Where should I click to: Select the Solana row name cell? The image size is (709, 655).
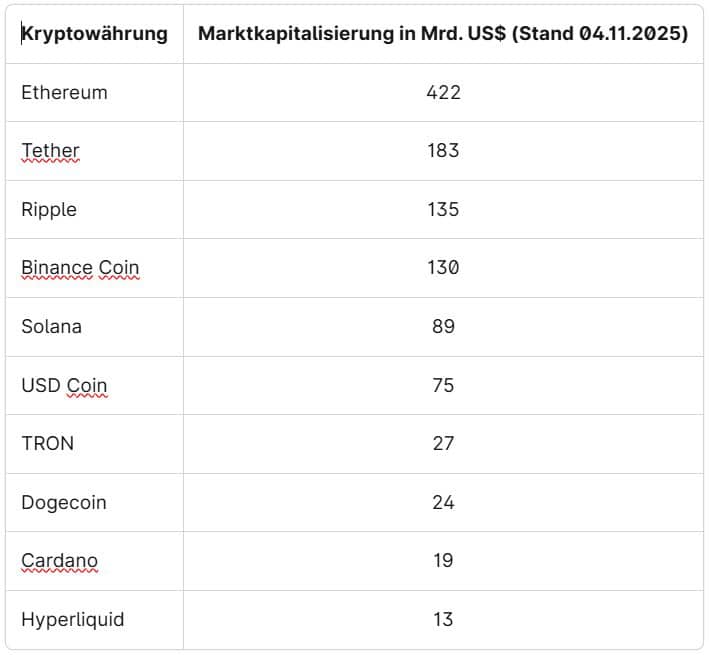tap(51, 326)
